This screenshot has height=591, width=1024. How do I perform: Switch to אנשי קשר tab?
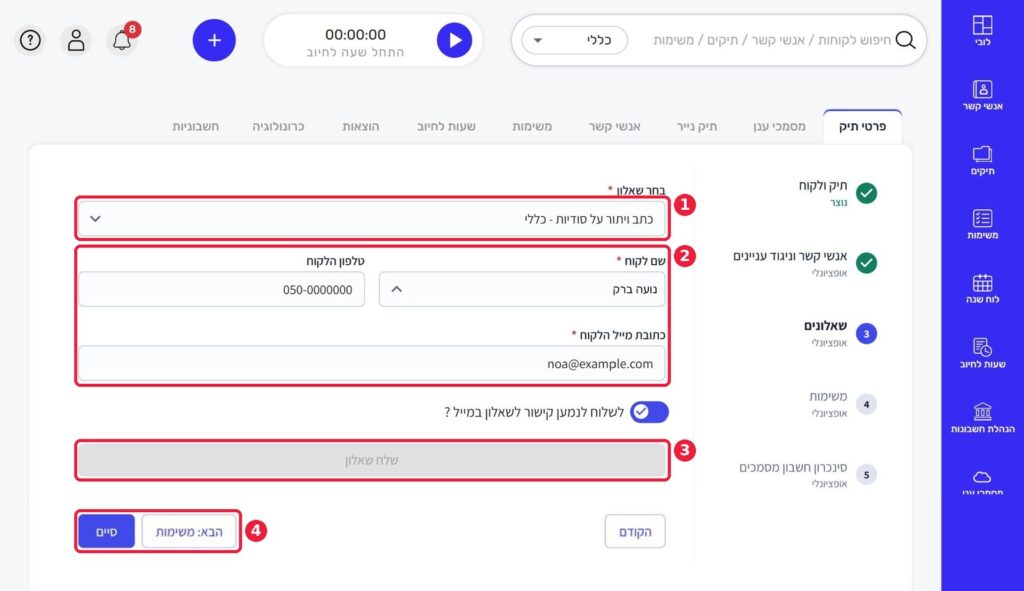point(615,127)
